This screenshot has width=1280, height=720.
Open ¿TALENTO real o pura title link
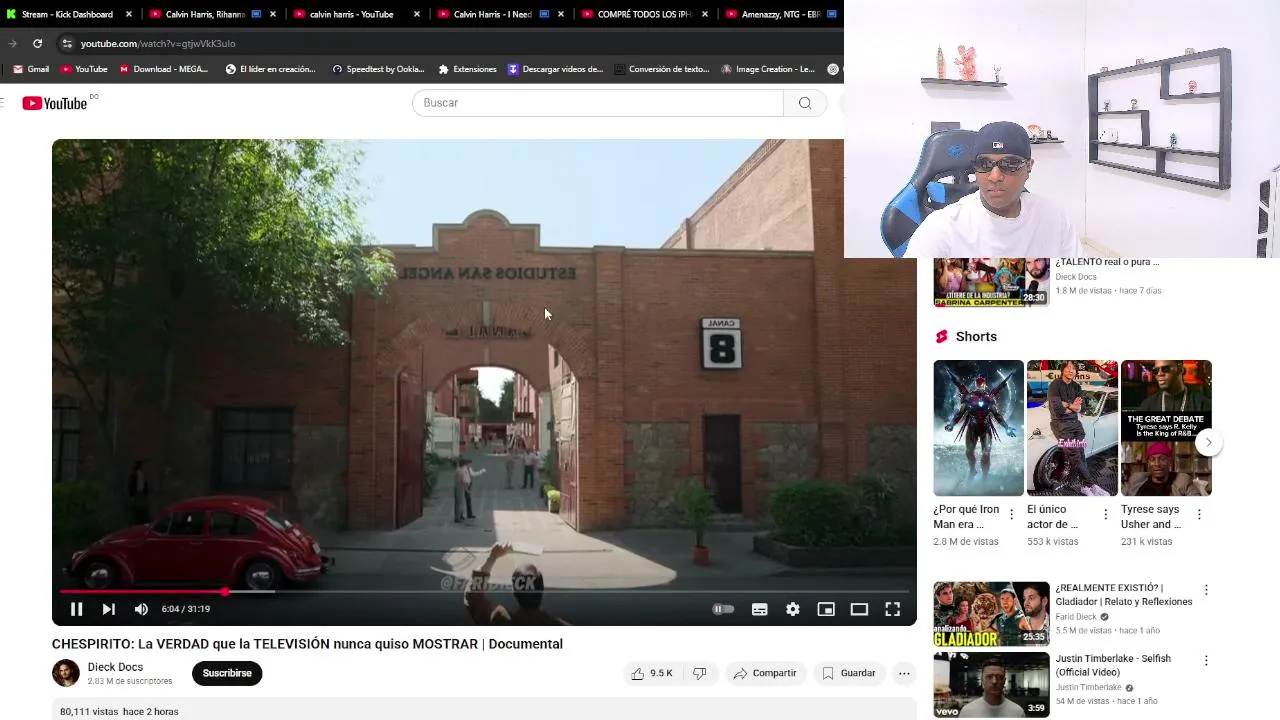click(x=1107, y=262)
